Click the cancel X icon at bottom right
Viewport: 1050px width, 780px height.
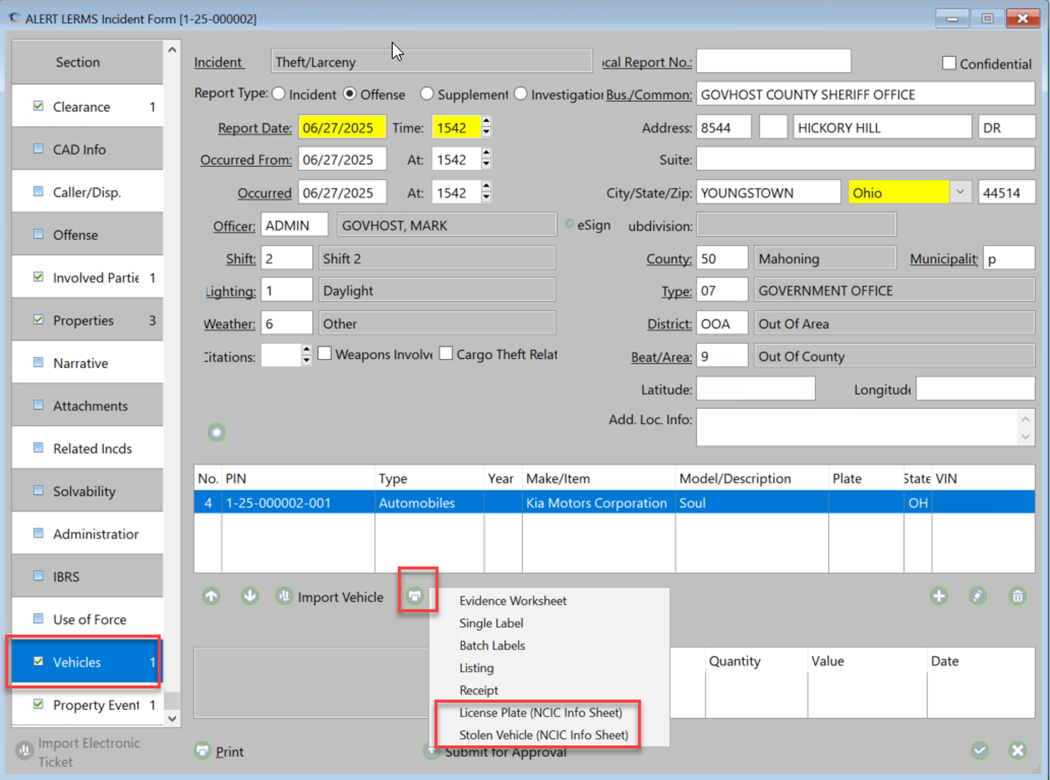(x=1017, y=750)
